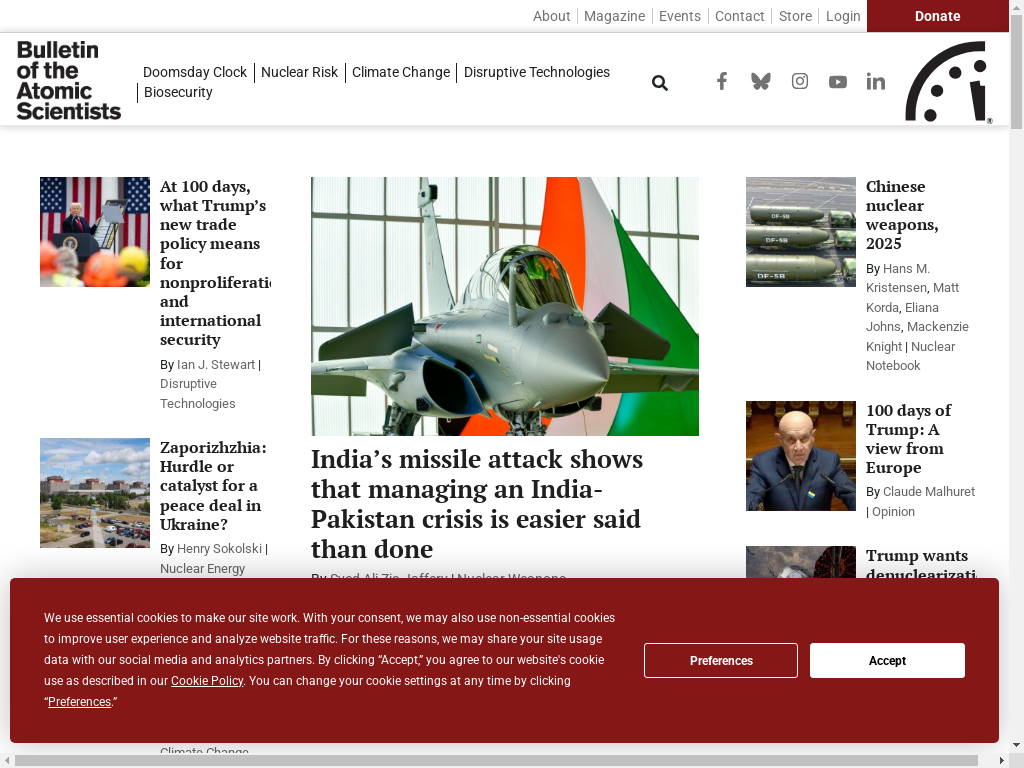Open the Doomsday Clock section
The width and height of the screenshot is (1024, 768).
195,72
